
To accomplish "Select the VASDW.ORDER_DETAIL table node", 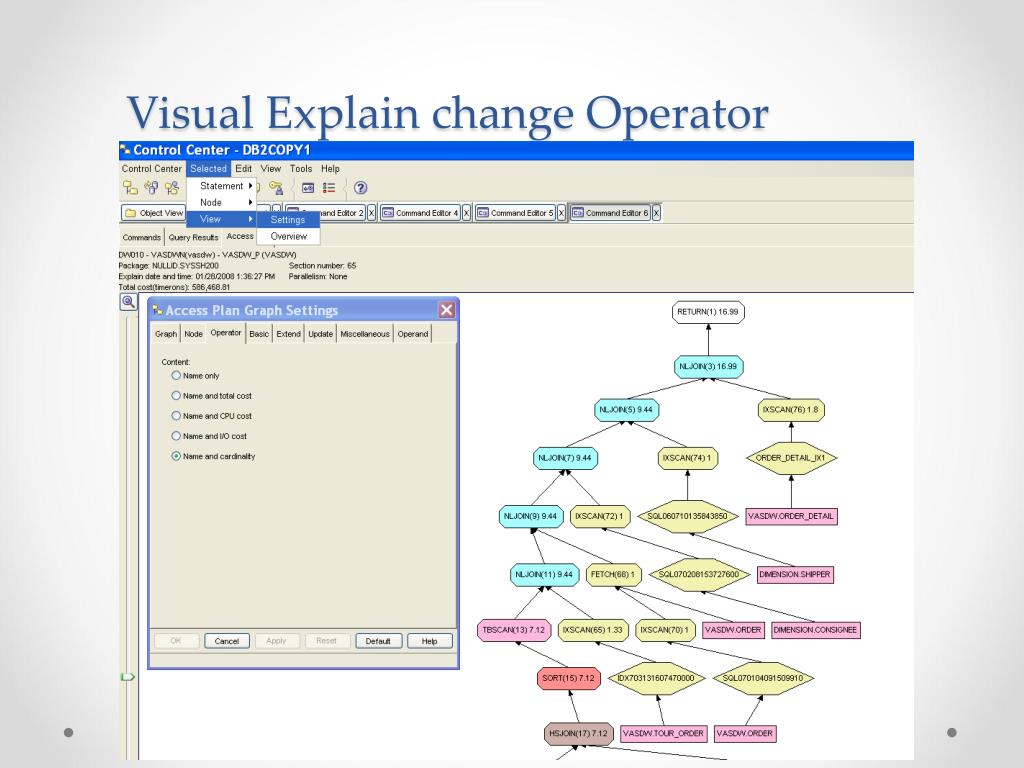I will pos(791,516).
